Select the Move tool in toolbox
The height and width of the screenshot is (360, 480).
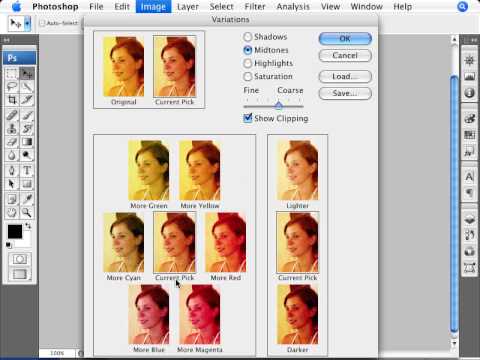(27, 73)
